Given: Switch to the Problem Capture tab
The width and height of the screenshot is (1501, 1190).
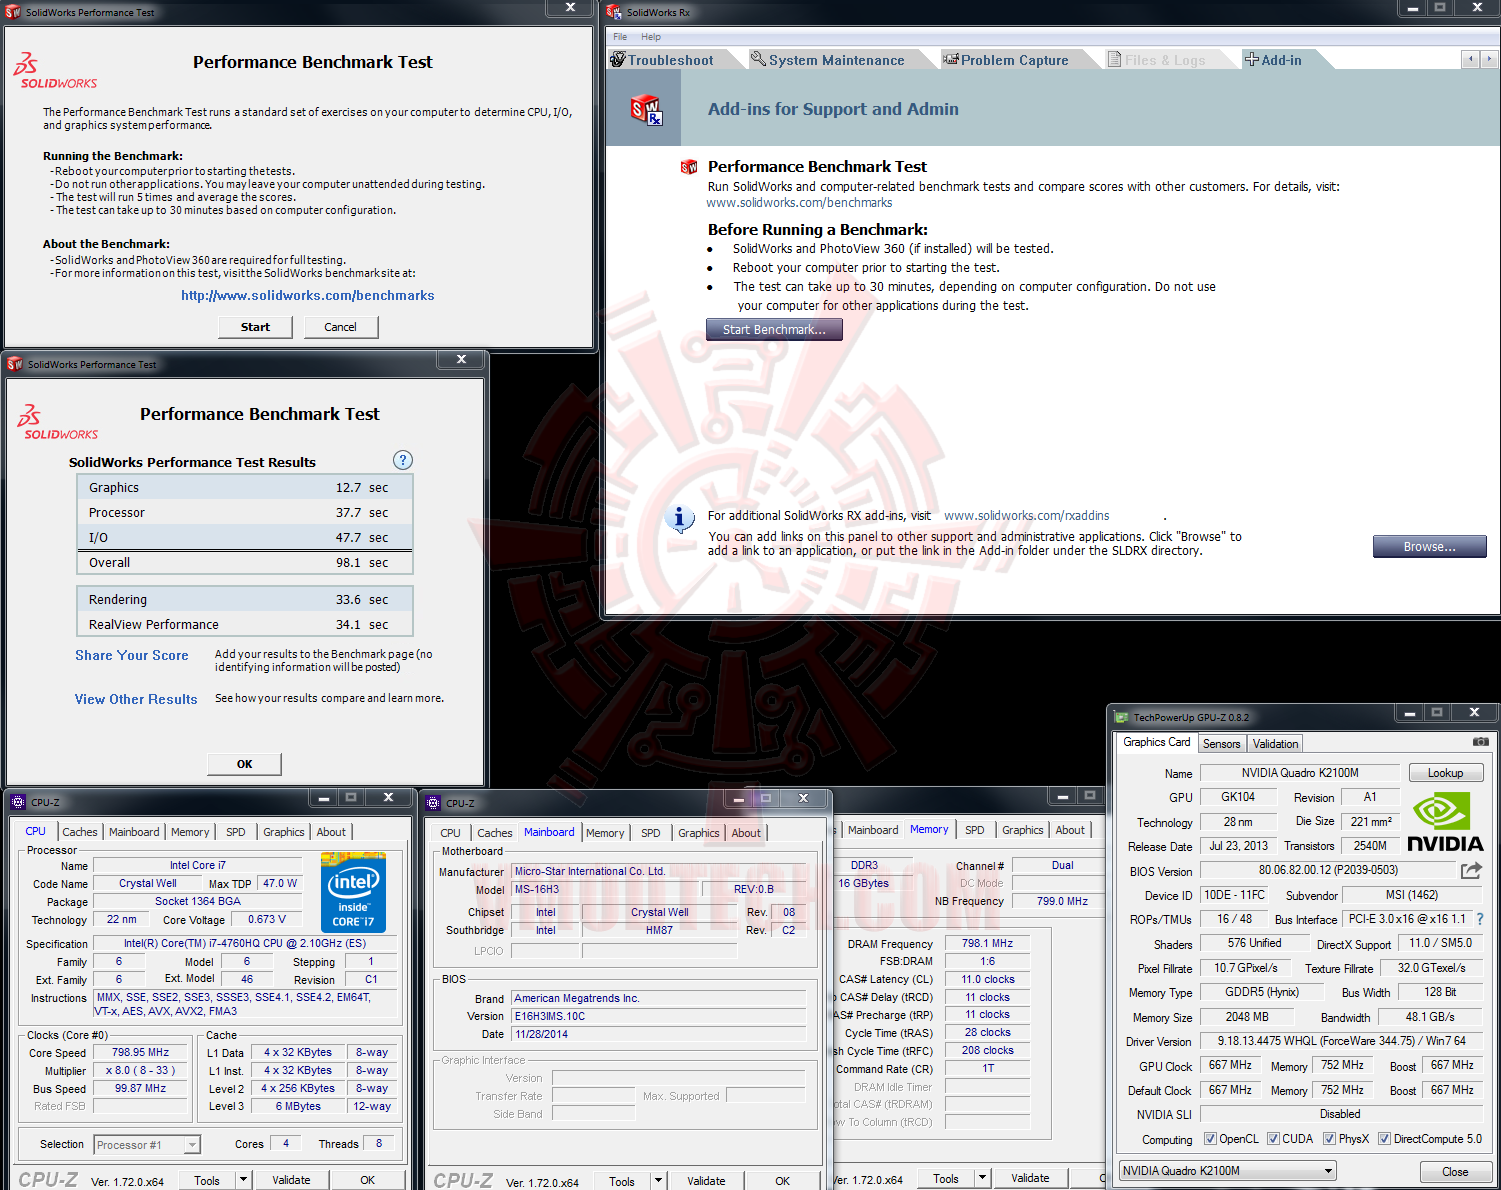Looking at the screenshot, I should 1015,60.
